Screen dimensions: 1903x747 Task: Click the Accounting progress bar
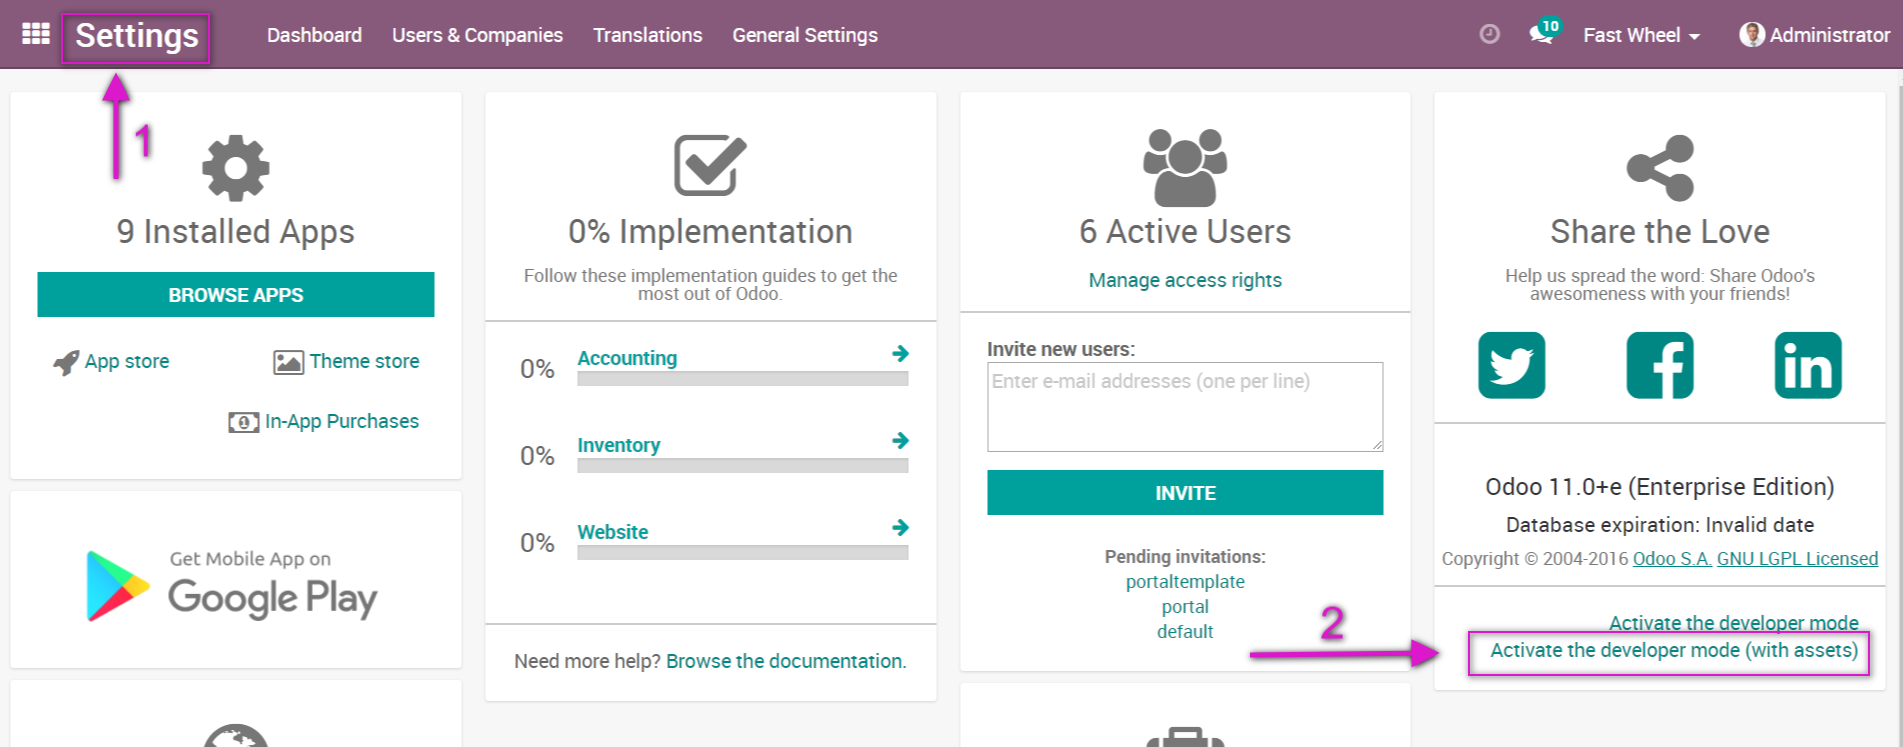743,379
